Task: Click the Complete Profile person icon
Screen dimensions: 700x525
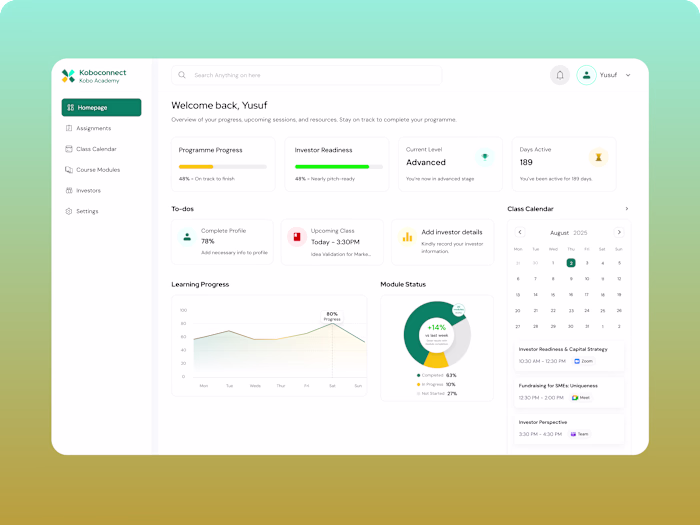Action: tap(187, 237)
